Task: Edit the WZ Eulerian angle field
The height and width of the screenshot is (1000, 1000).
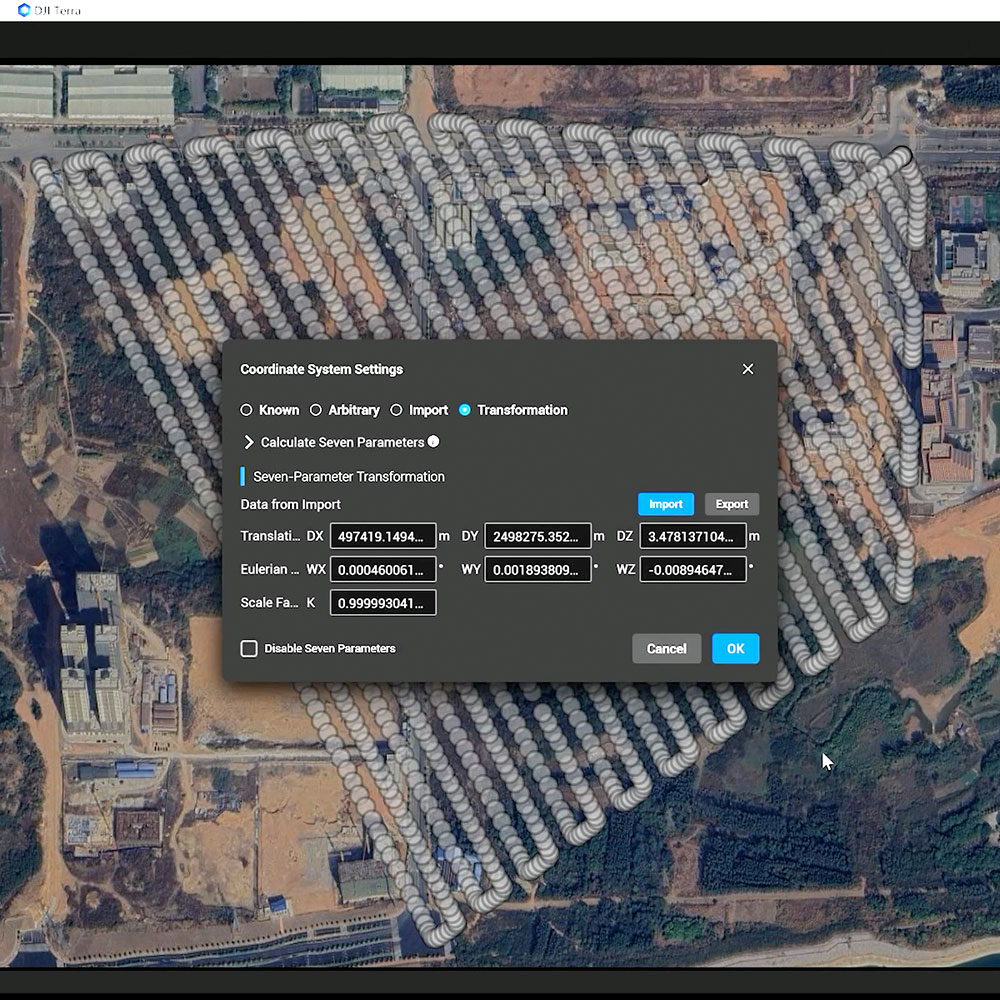Action: [692, 569]
